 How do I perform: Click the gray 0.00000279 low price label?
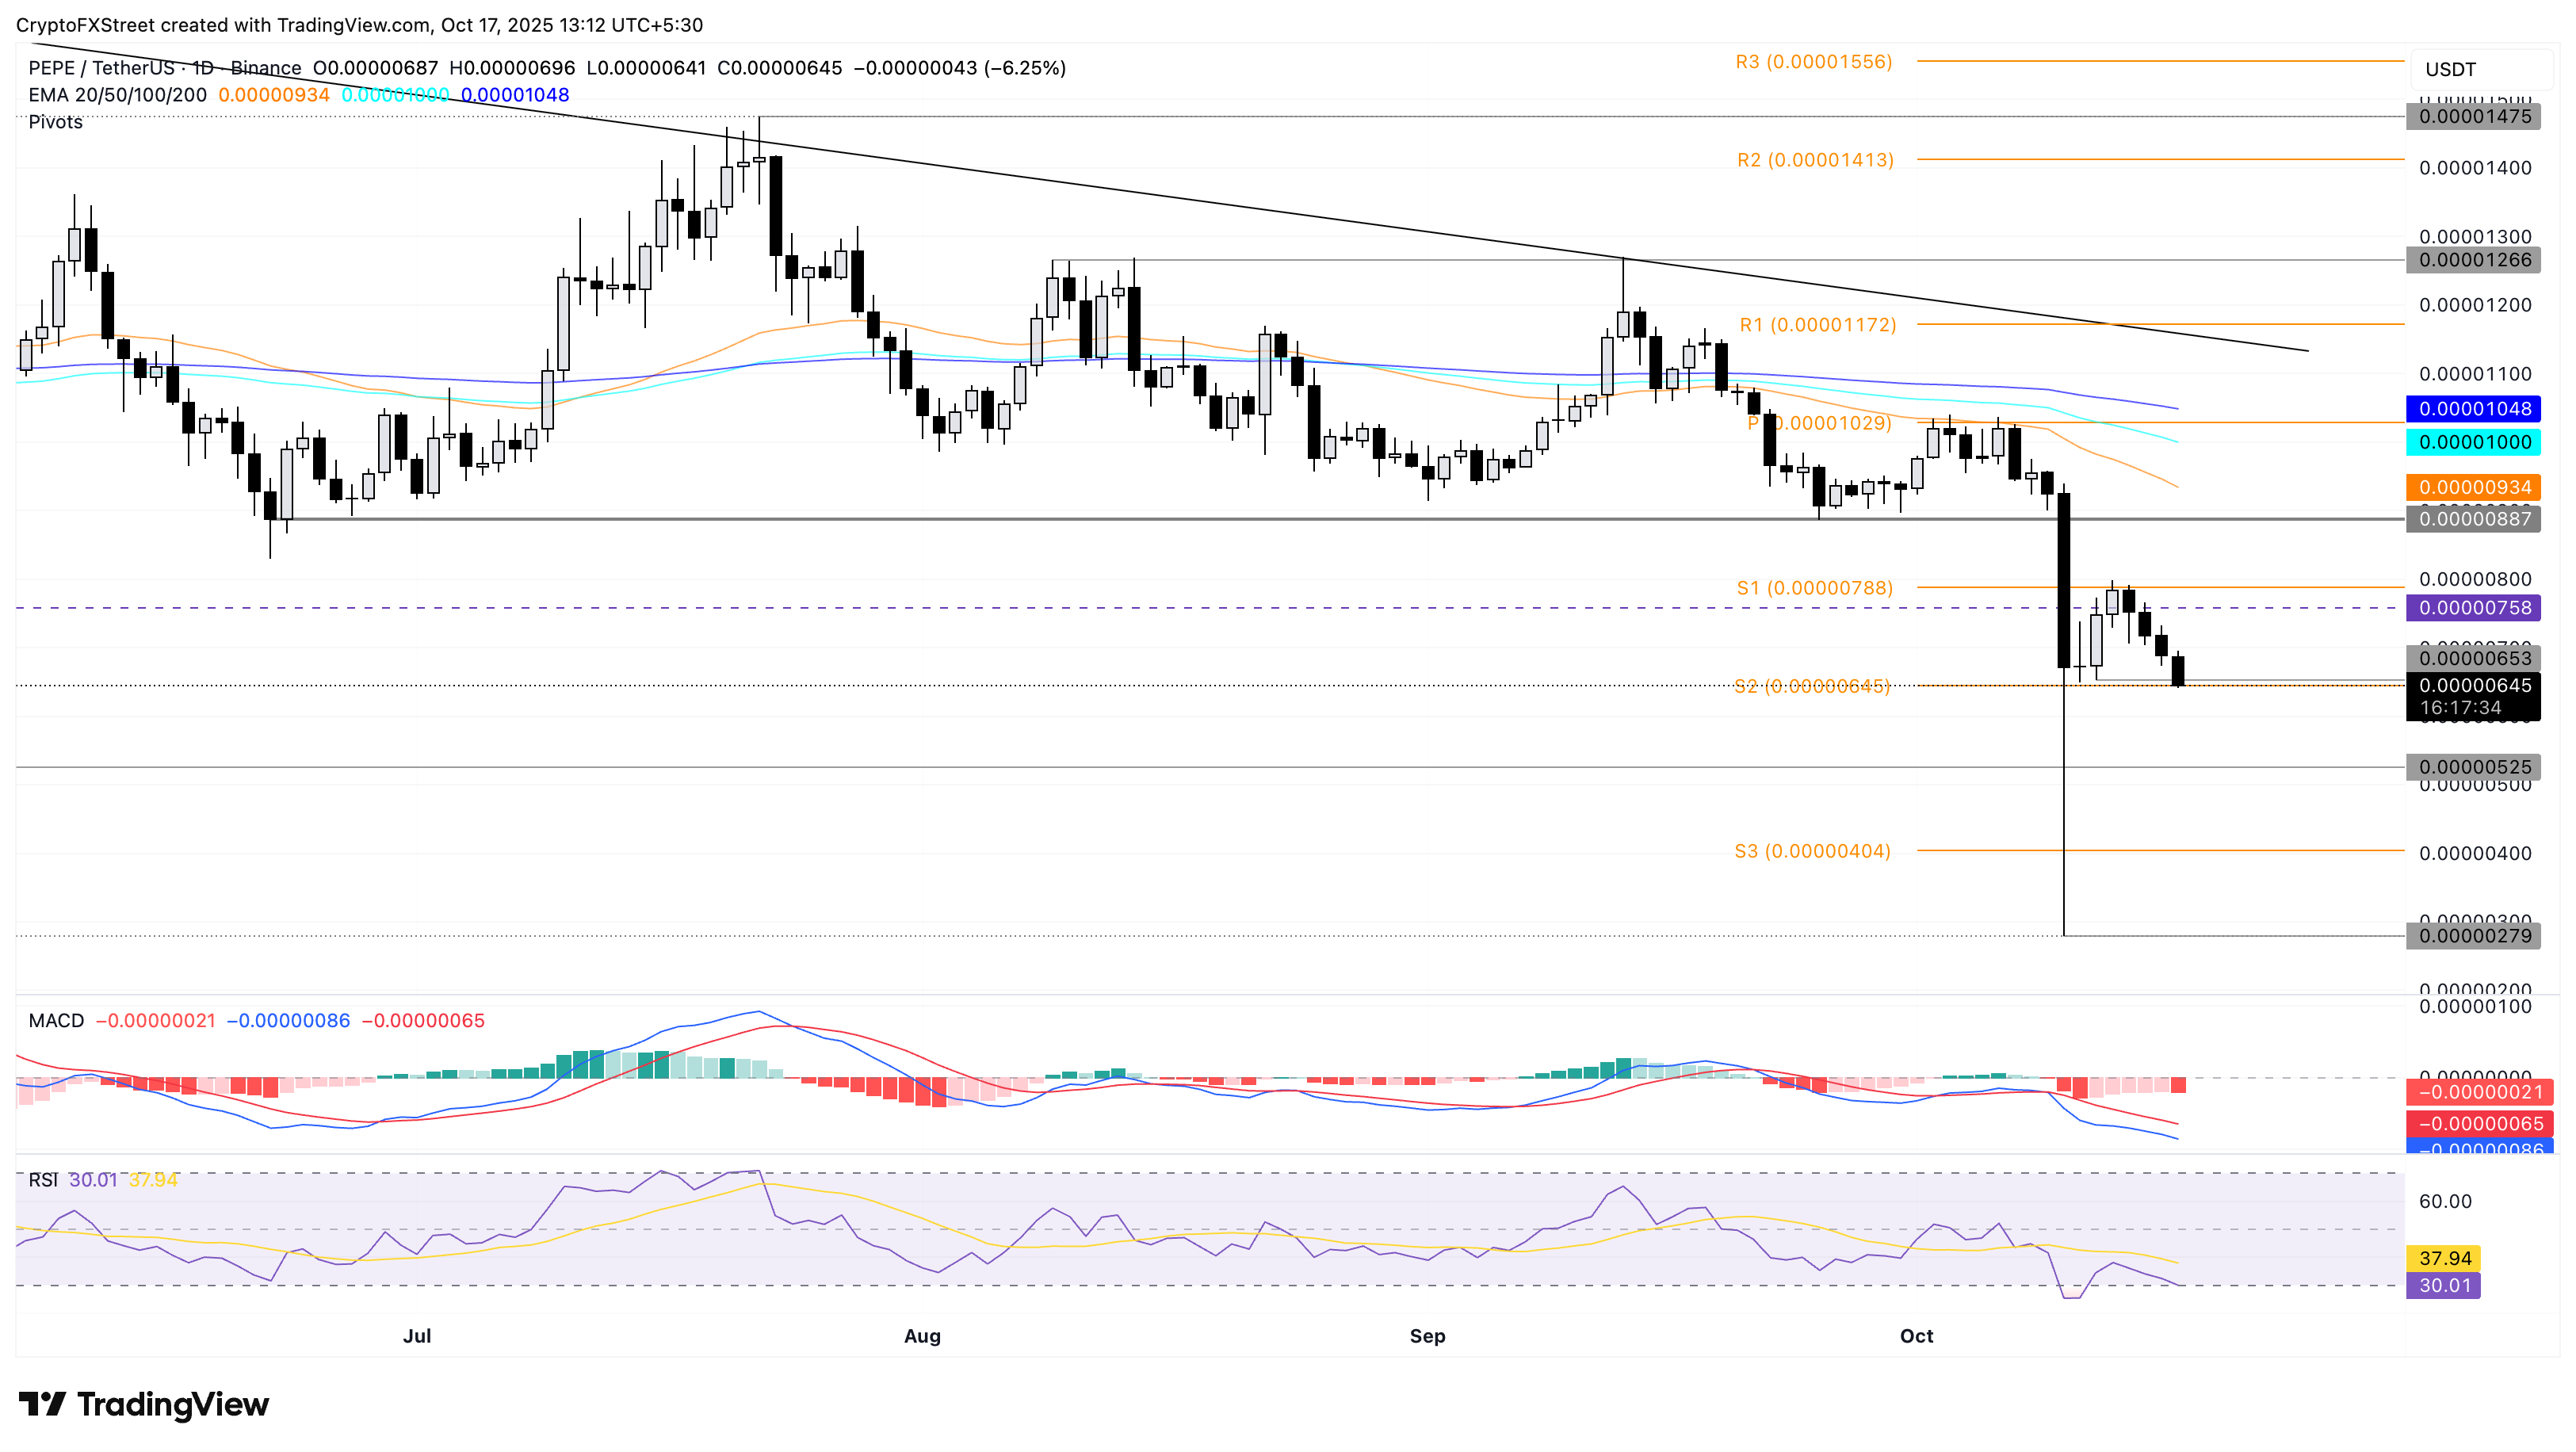coord(2474,936)
